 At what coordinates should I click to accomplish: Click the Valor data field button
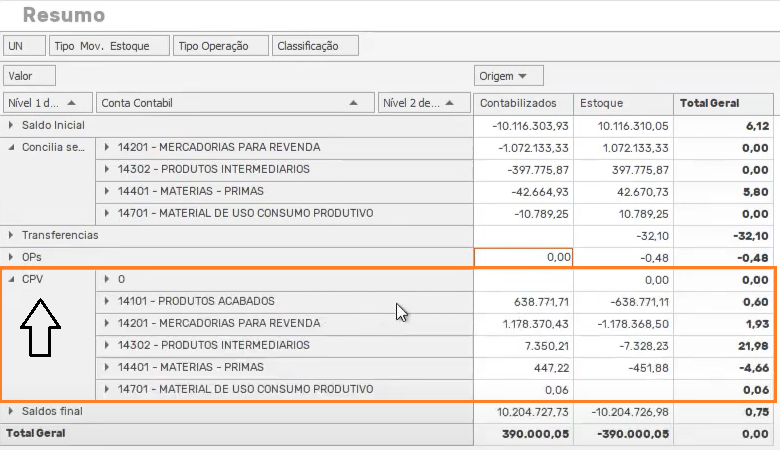[29, 76]
